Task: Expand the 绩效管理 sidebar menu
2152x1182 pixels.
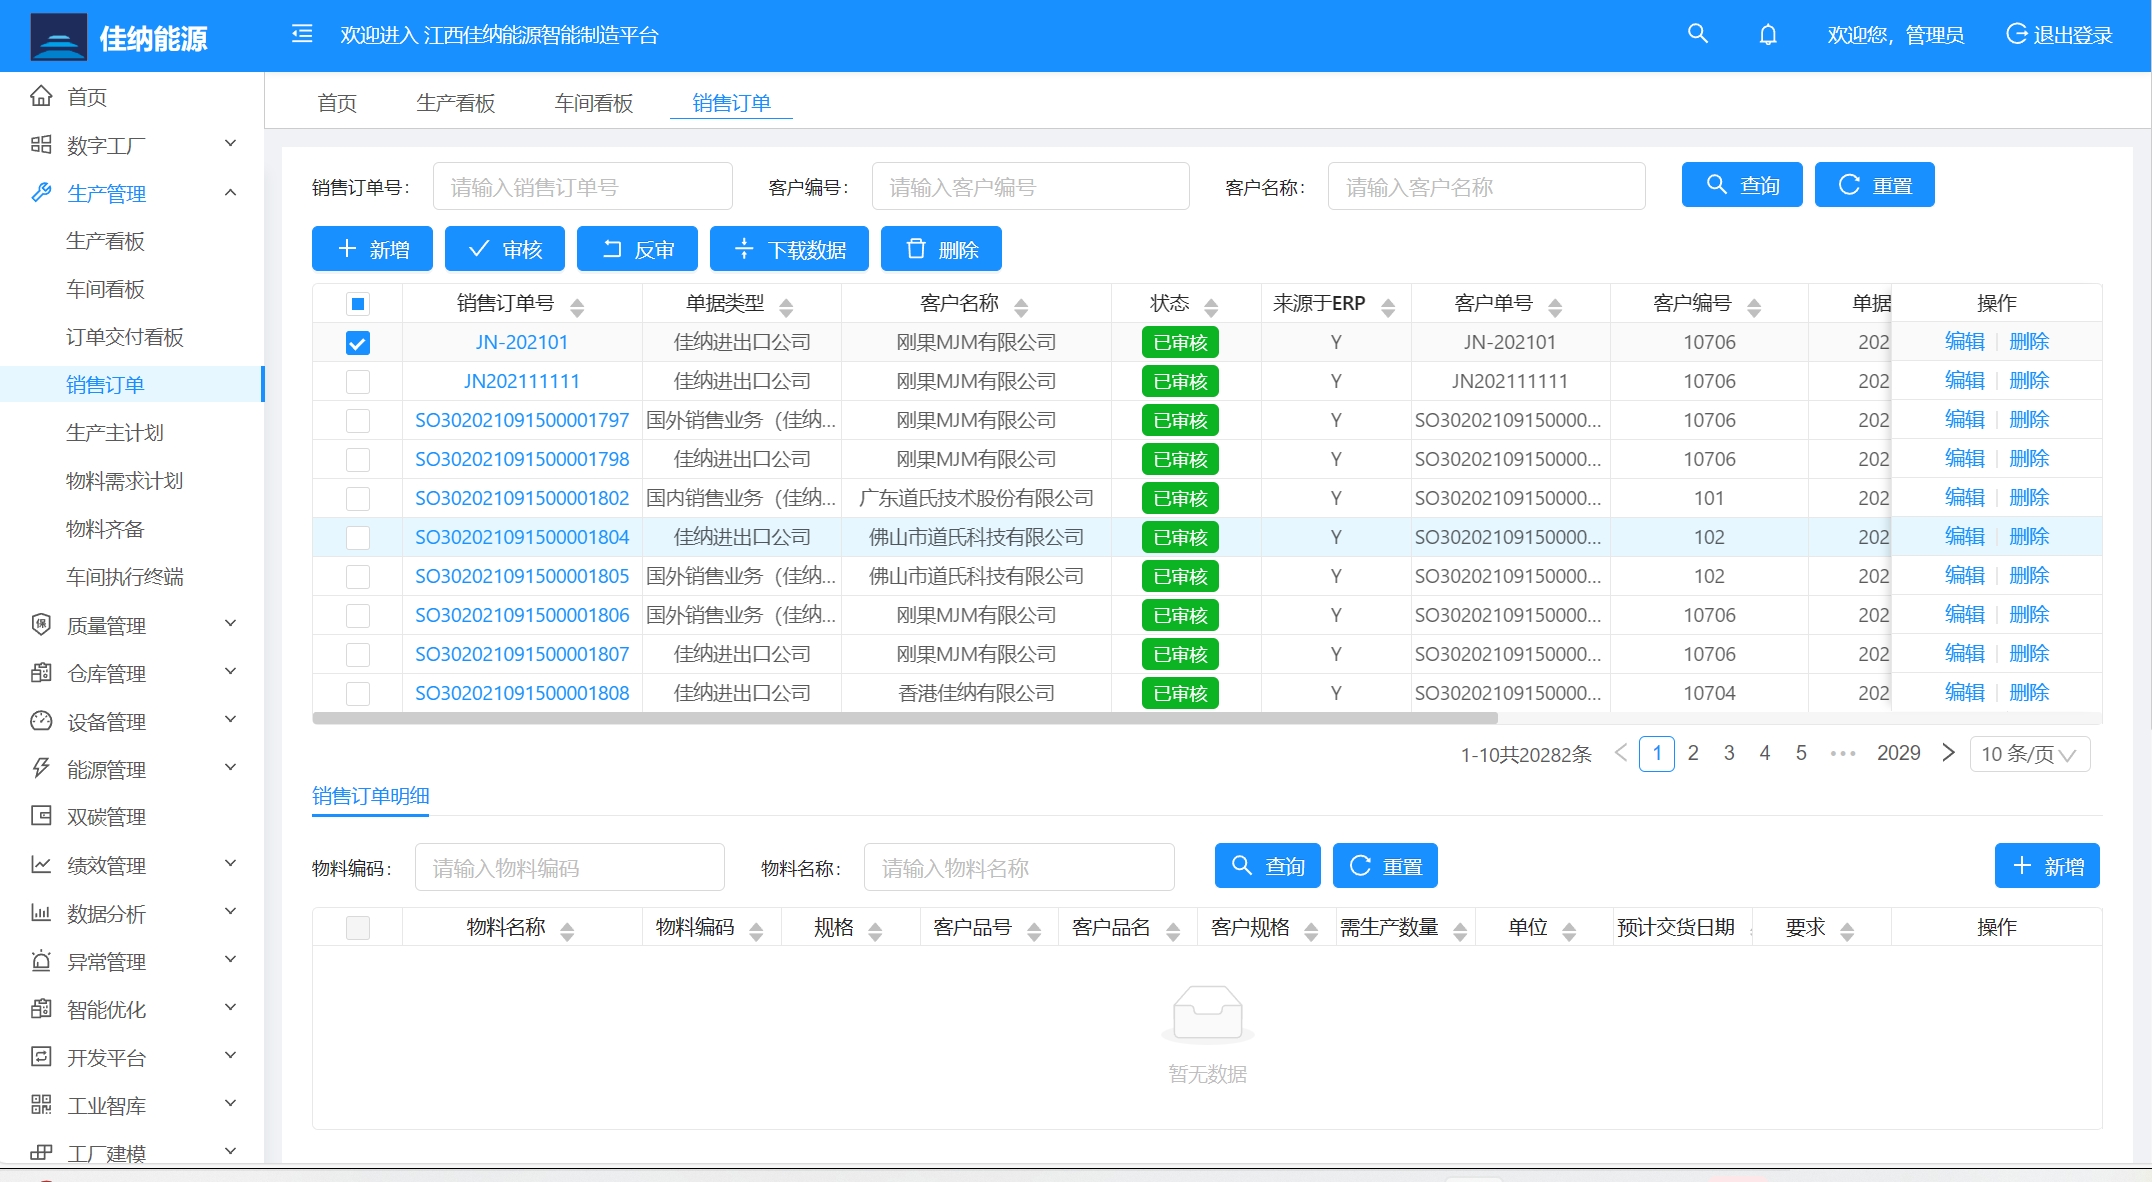Action: tap(230, 863)
